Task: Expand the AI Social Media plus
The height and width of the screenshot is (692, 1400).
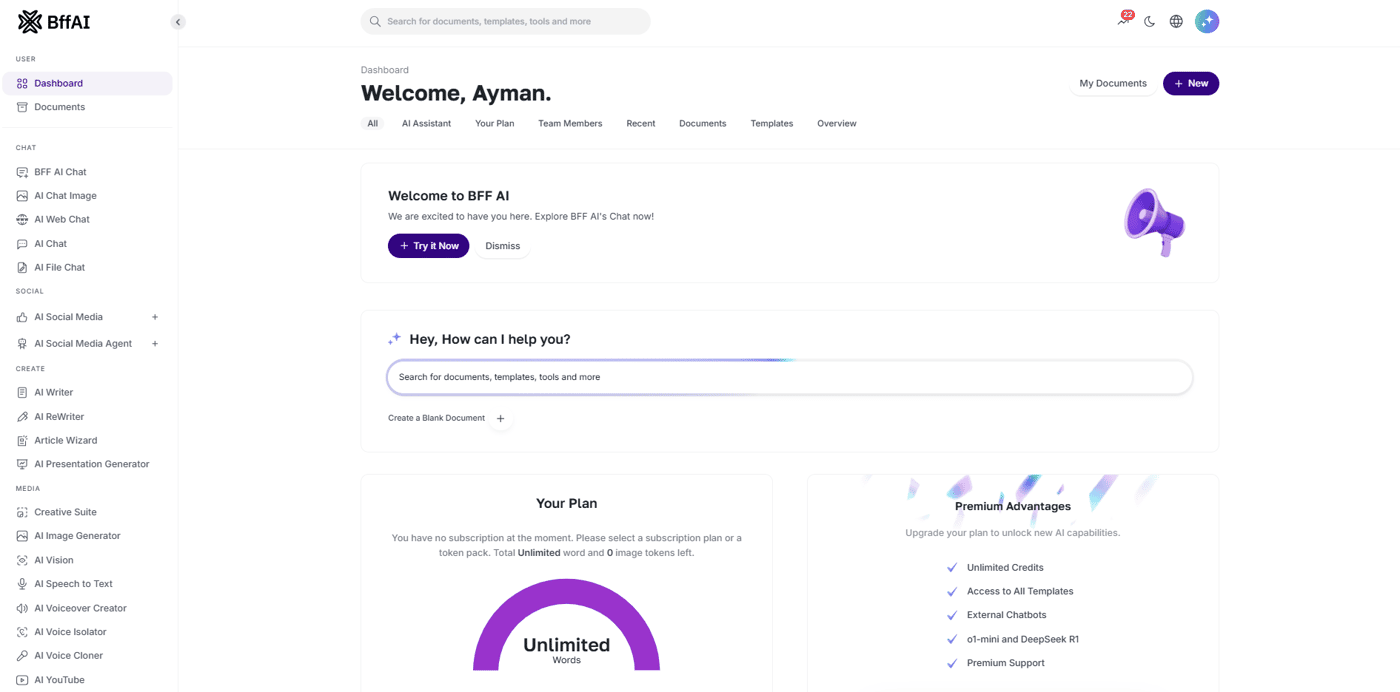Action: pyautogui.click(x=155, y=317)
